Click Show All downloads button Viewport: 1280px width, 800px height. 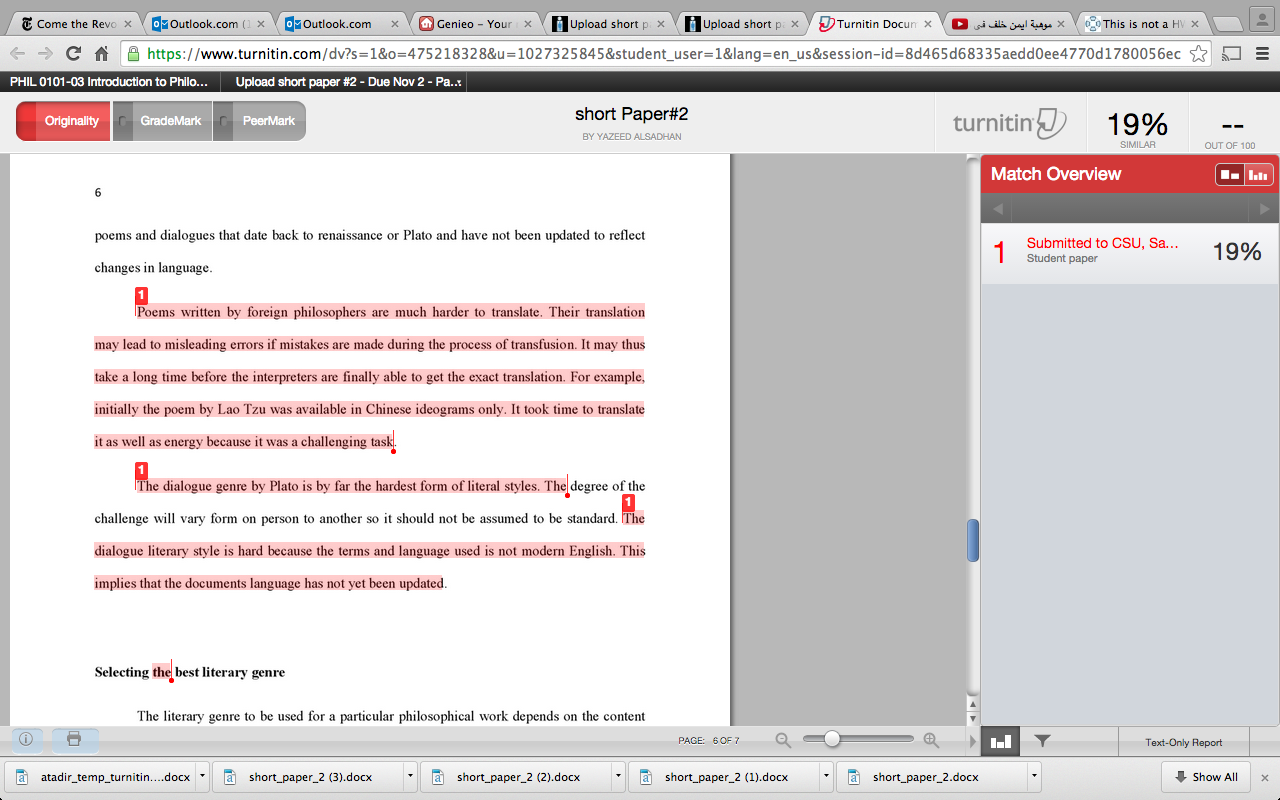coord(1205,777)
